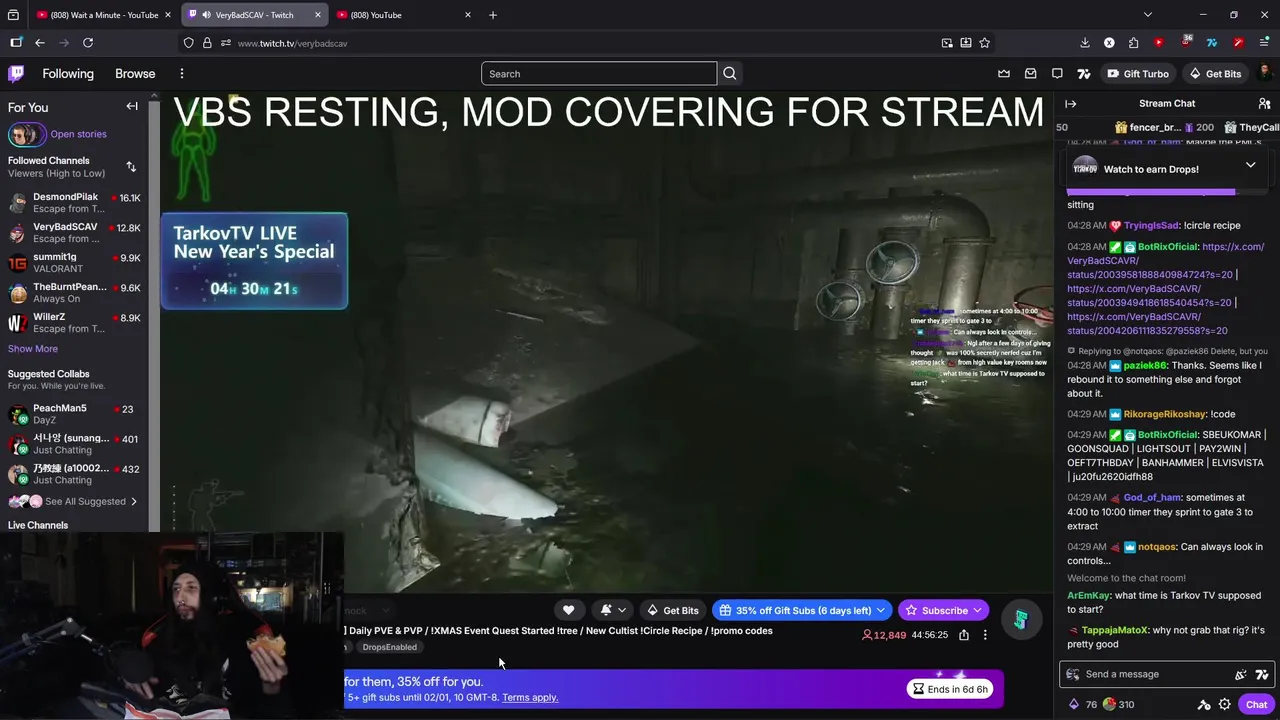Click the heart follow button
The height and width of the screenshot is (720, 1280).
click(x=568, y=610)
